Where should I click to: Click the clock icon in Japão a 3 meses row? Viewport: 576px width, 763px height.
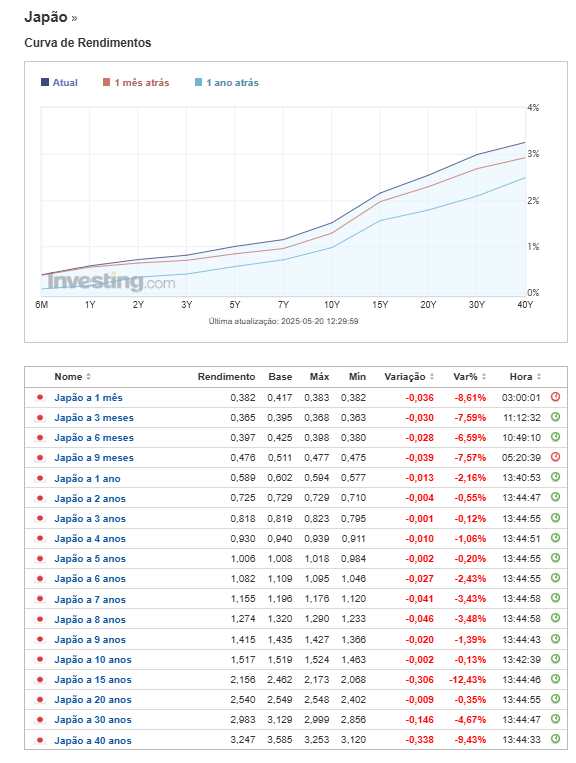coord(555,417)
